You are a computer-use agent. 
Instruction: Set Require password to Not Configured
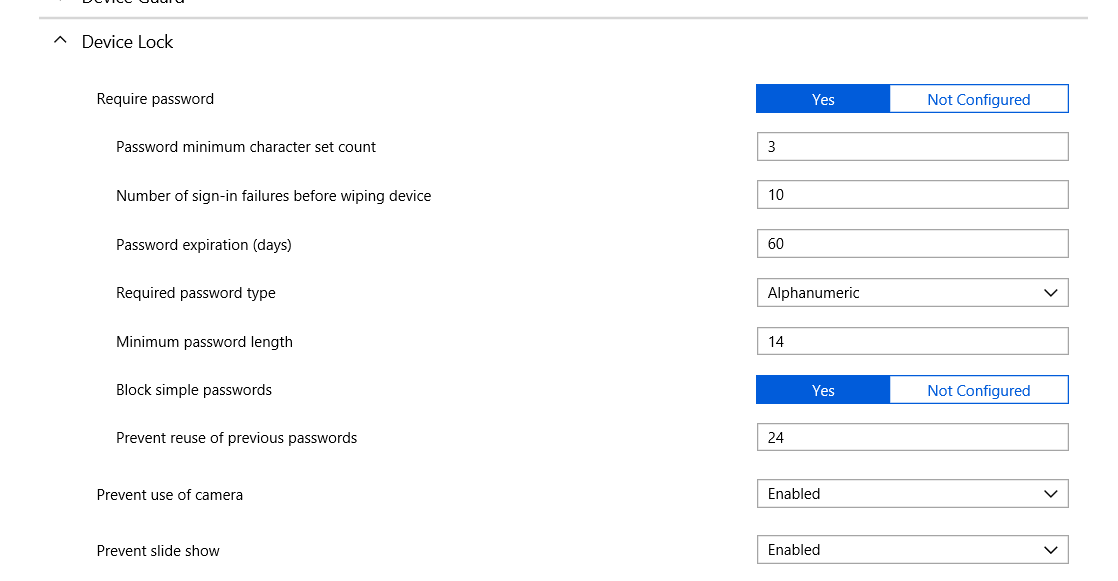[978, 98]
